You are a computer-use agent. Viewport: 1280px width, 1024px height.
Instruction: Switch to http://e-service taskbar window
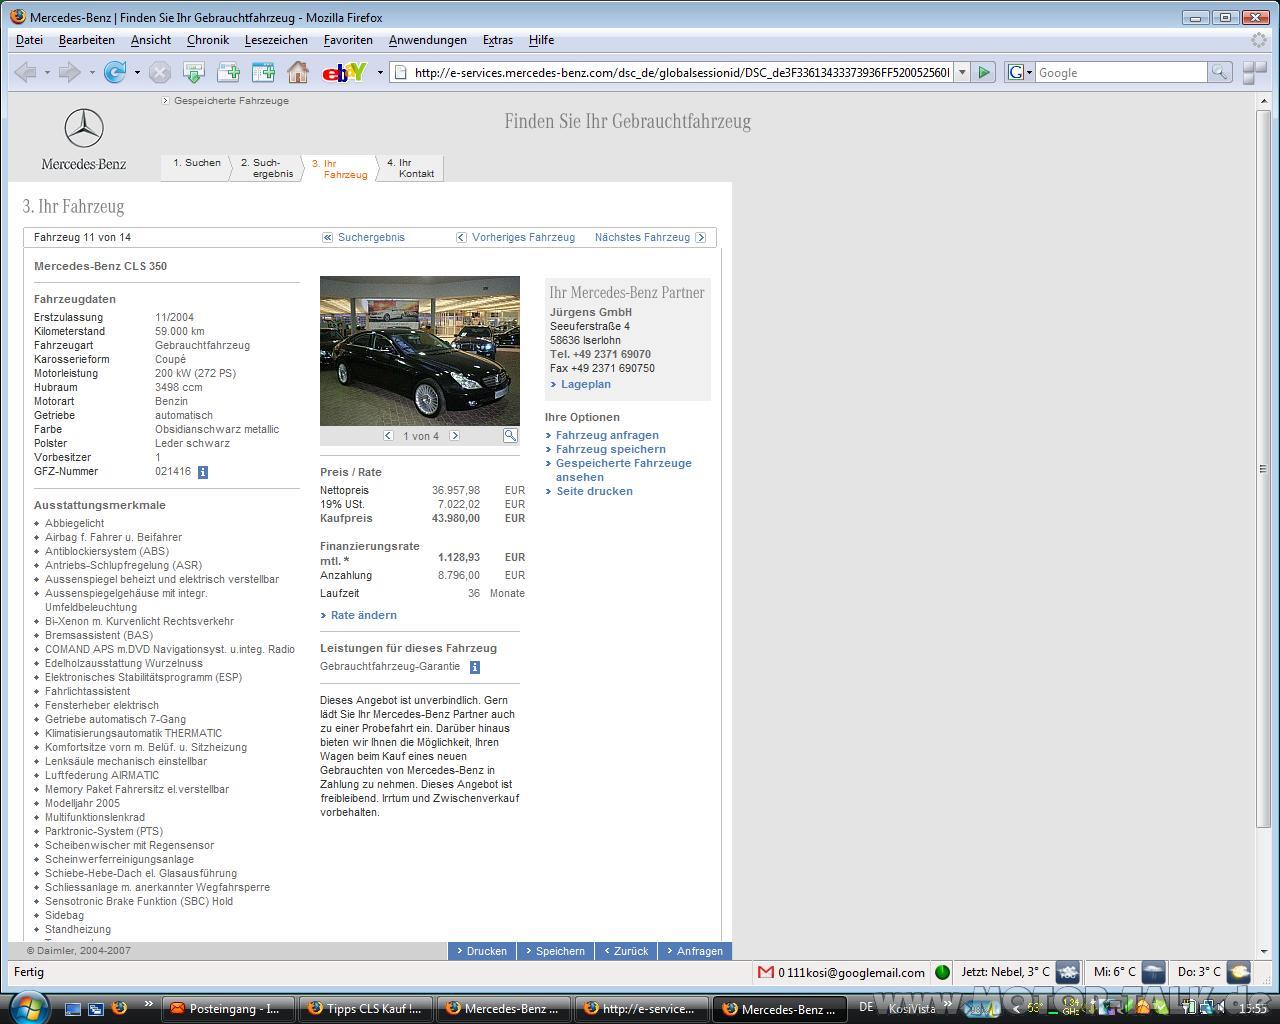point(642,1009)
